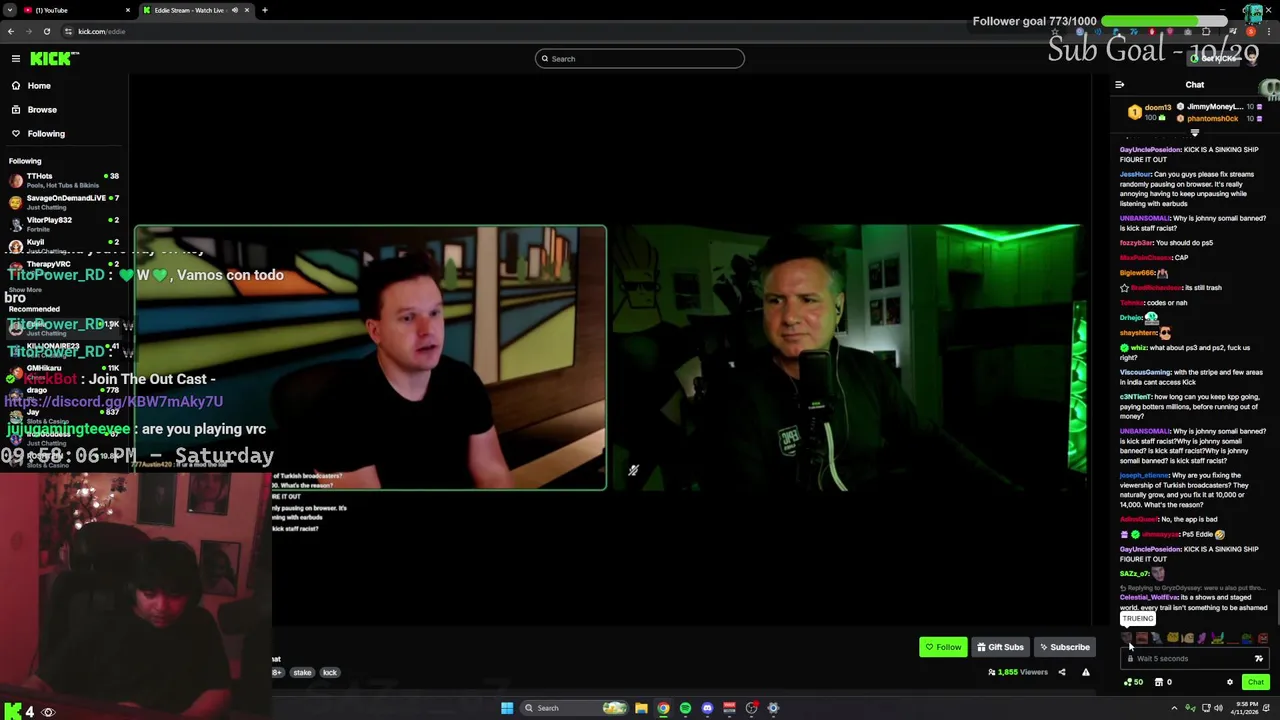Open system volume control in tray
The height and width of the screenshot is (720, 1280).
(x=1218, y=708)
